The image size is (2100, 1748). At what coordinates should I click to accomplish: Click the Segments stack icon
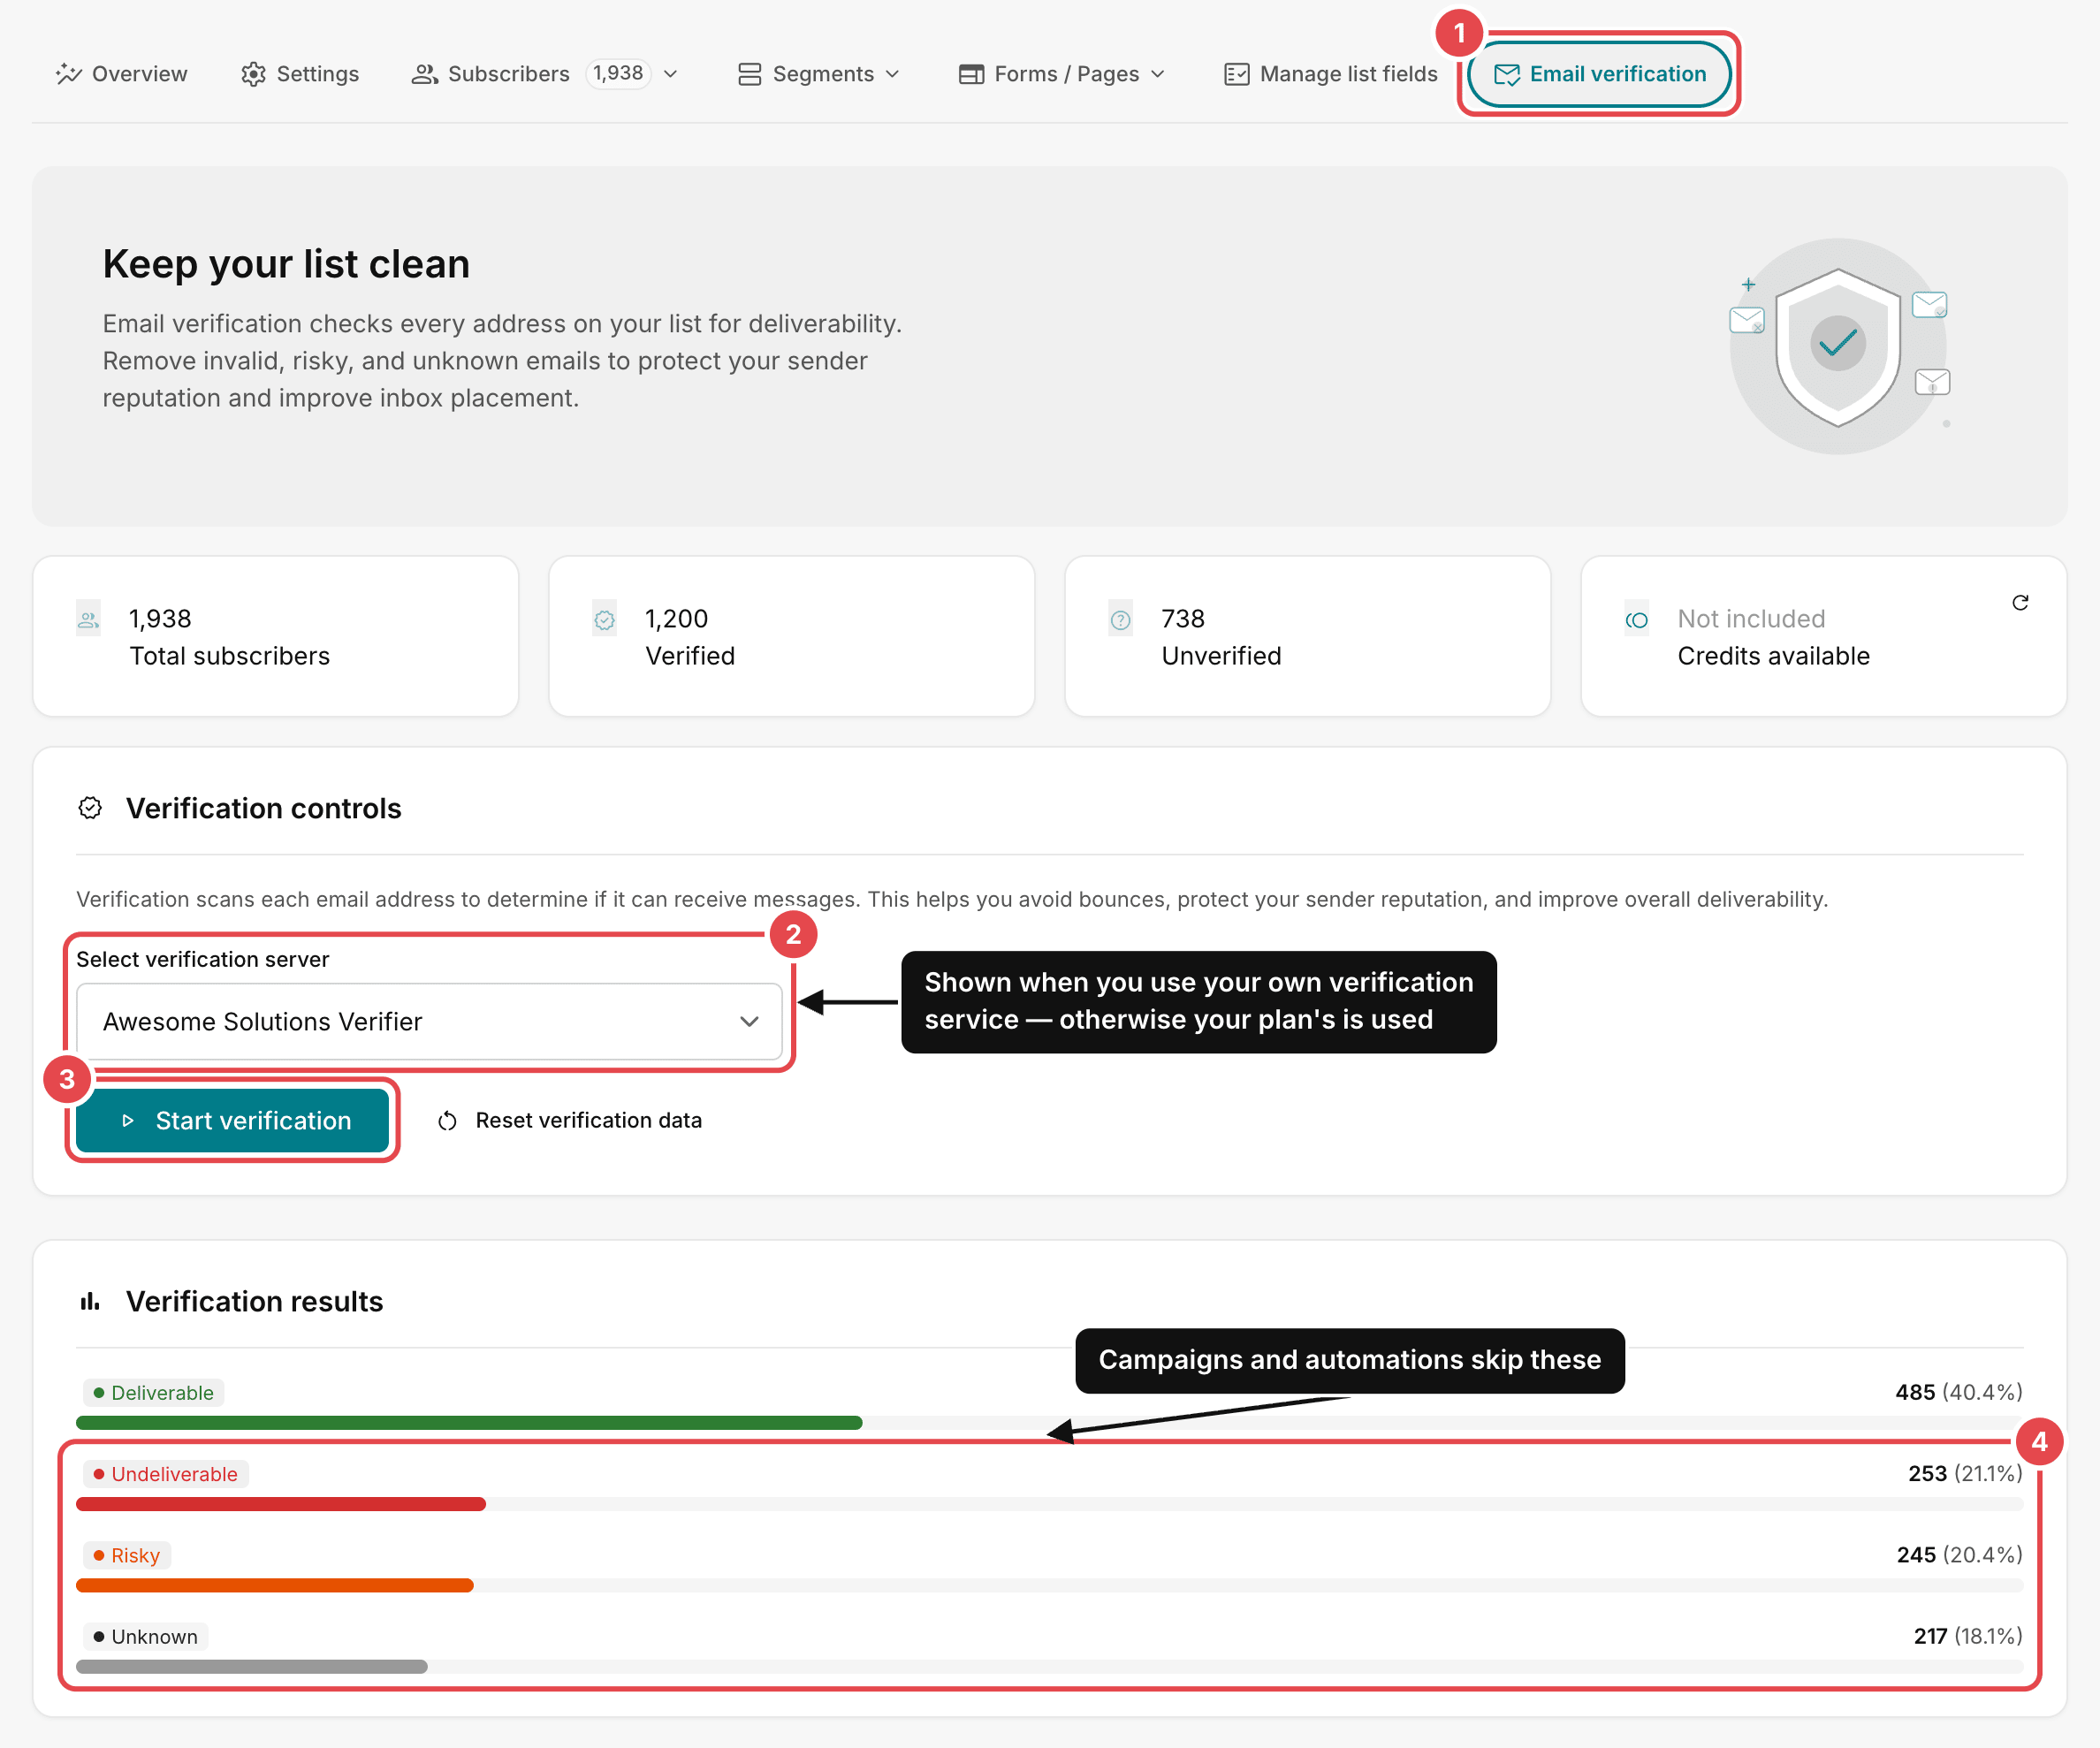click(749, 74)
